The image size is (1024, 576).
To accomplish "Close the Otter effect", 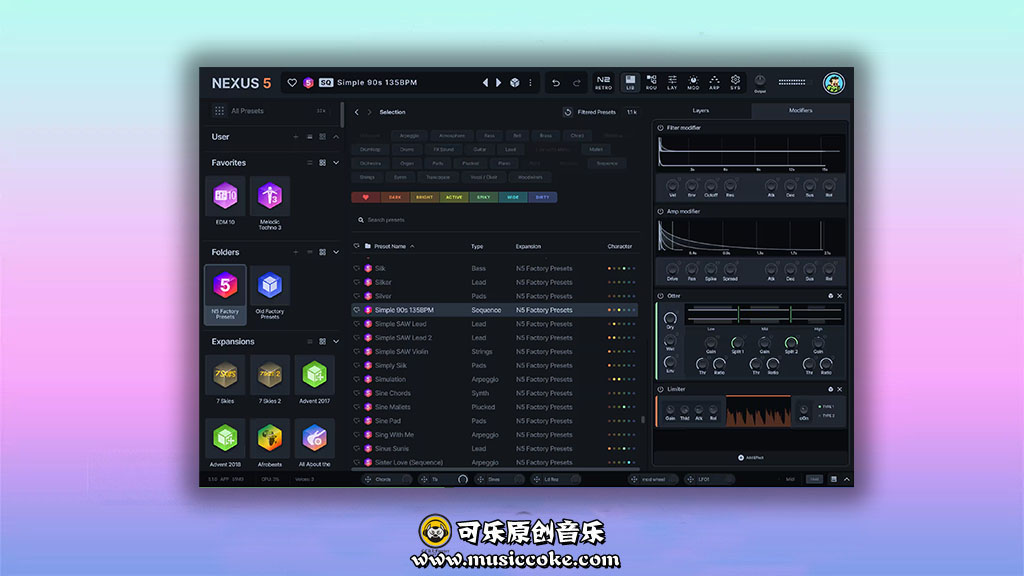I will (840, 296).
